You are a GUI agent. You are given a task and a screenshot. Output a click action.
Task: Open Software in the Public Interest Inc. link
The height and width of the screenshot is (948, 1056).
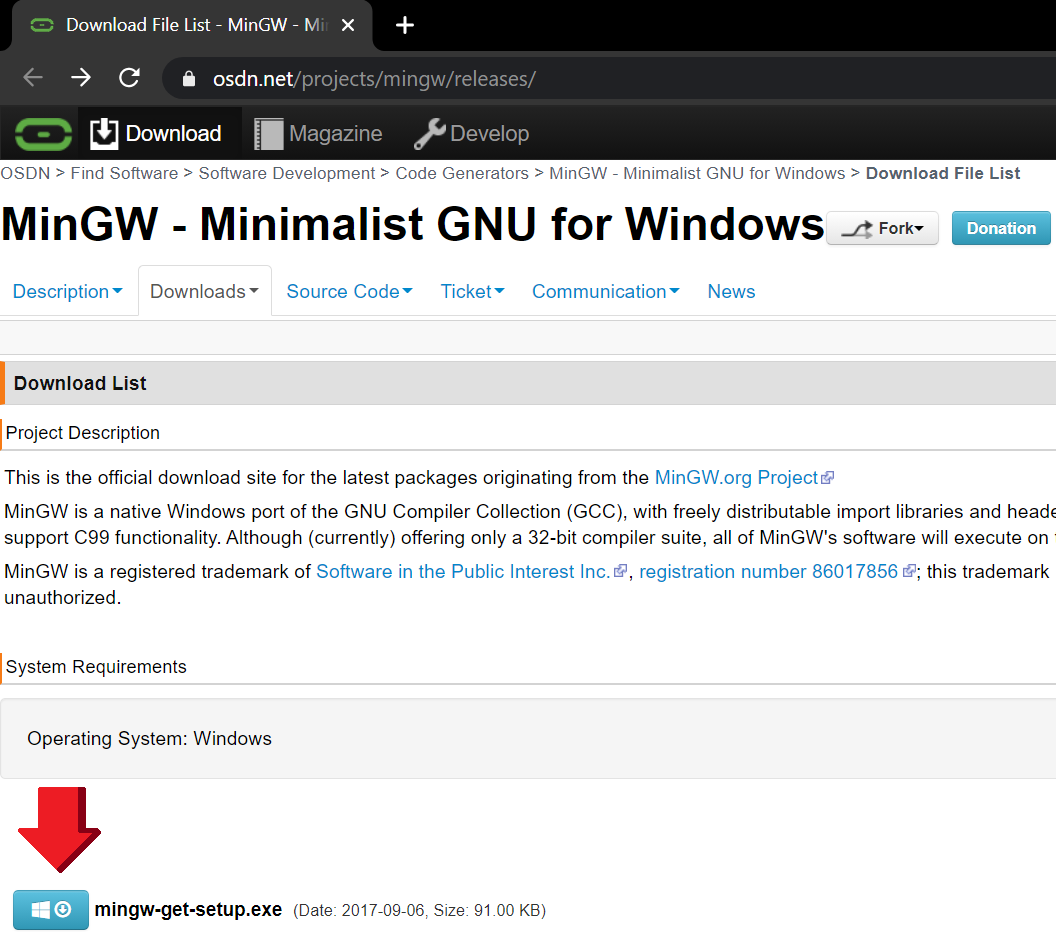[x=463, y=572]
